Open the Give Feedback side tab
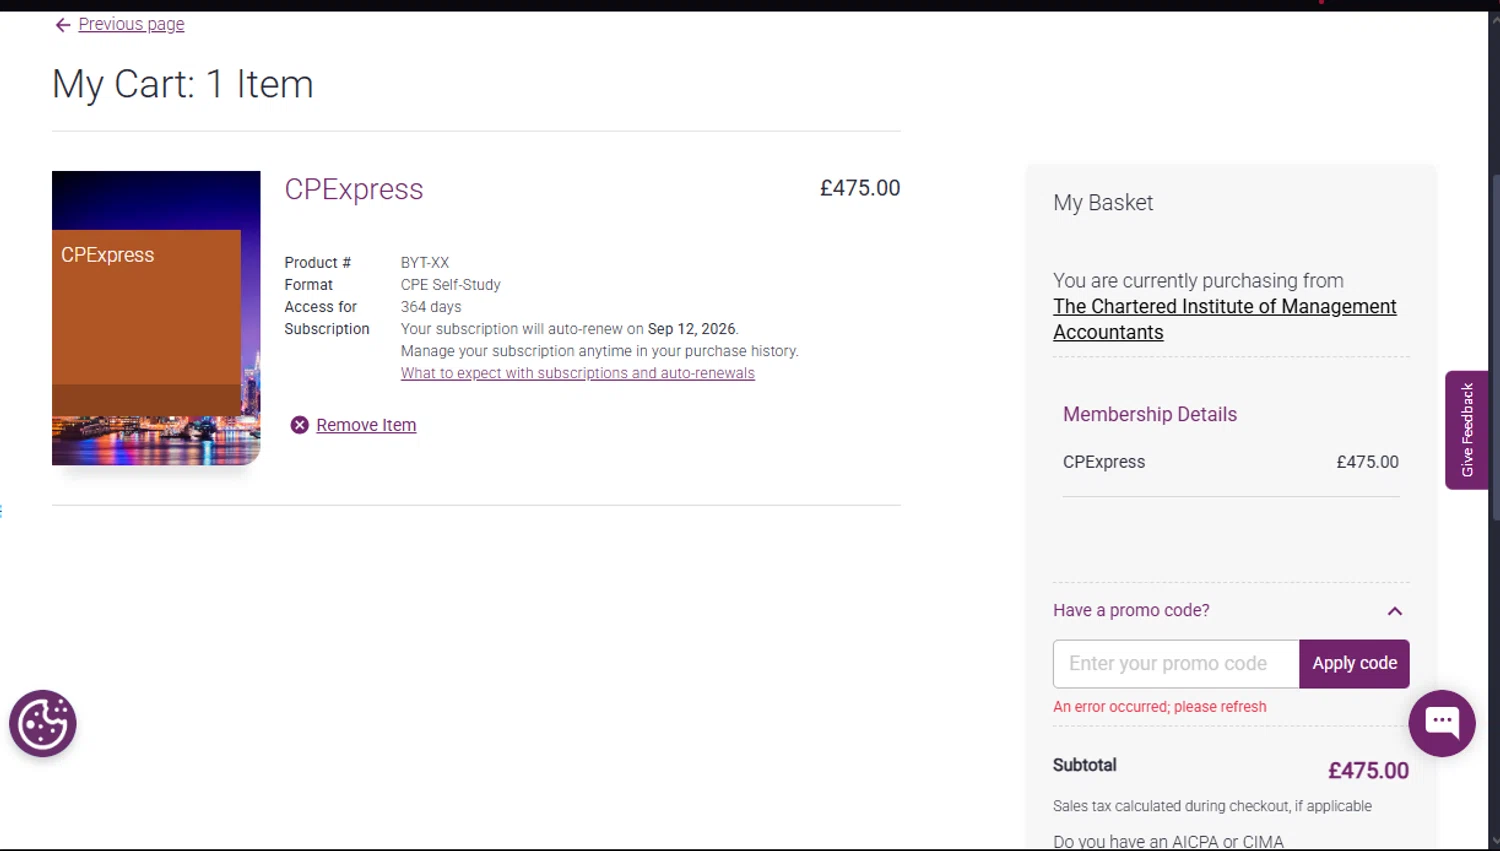1500x851 pixels. coord(1466,430)
